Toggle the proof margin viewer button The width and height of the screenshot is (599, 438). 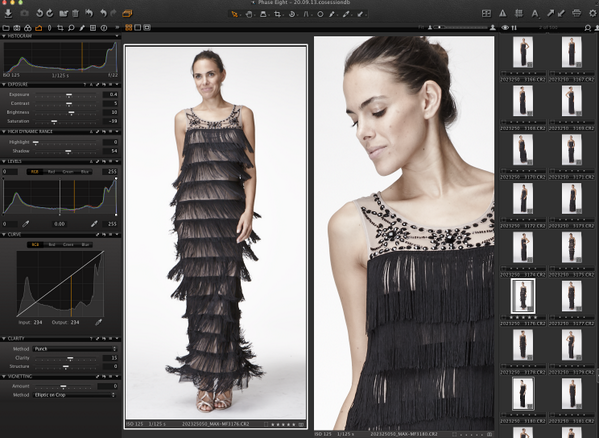click(x=147, y=27)
